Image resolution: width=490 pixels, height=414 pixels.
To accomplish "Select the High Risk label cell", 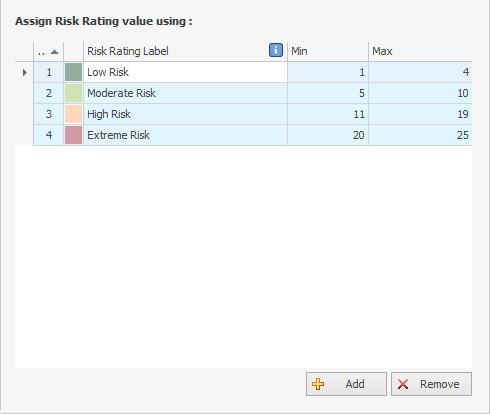I will pyautogui.click(x=185, y=114).
